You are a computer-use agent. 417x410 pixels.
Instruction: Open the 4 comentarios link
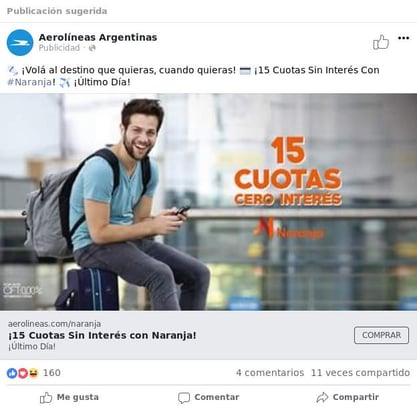[x=270, y=373]
